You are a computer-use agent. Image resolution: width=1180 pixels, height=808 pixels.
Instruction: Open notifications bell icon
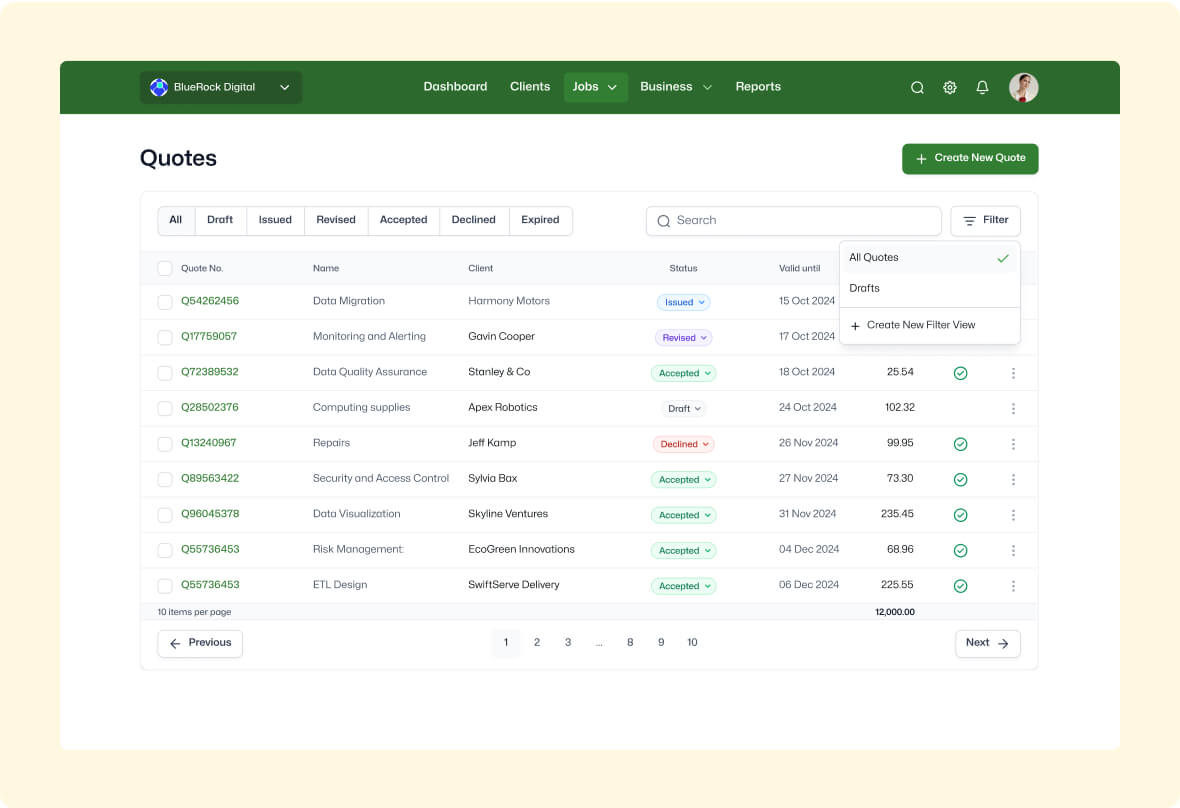982,88
